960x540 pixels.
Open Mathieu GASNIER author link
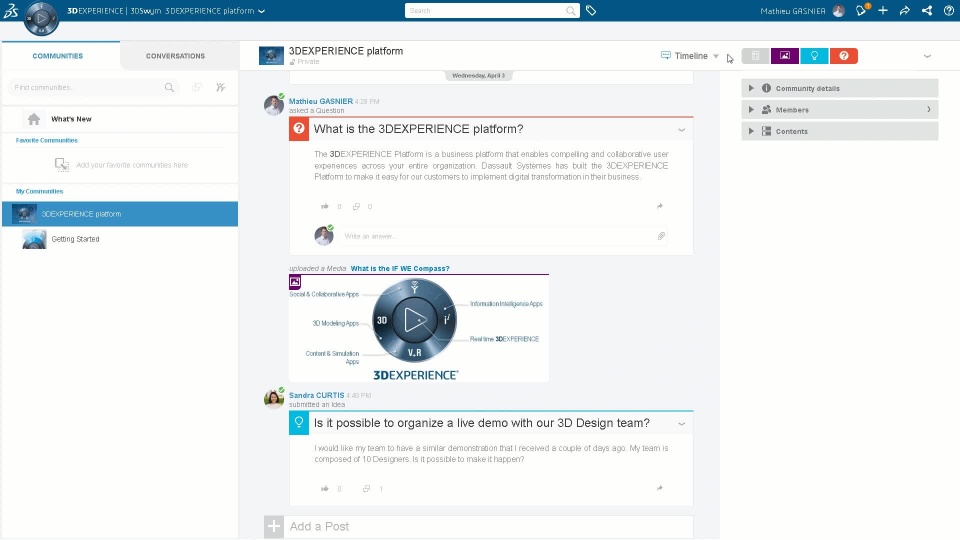[x=321, y=101]
